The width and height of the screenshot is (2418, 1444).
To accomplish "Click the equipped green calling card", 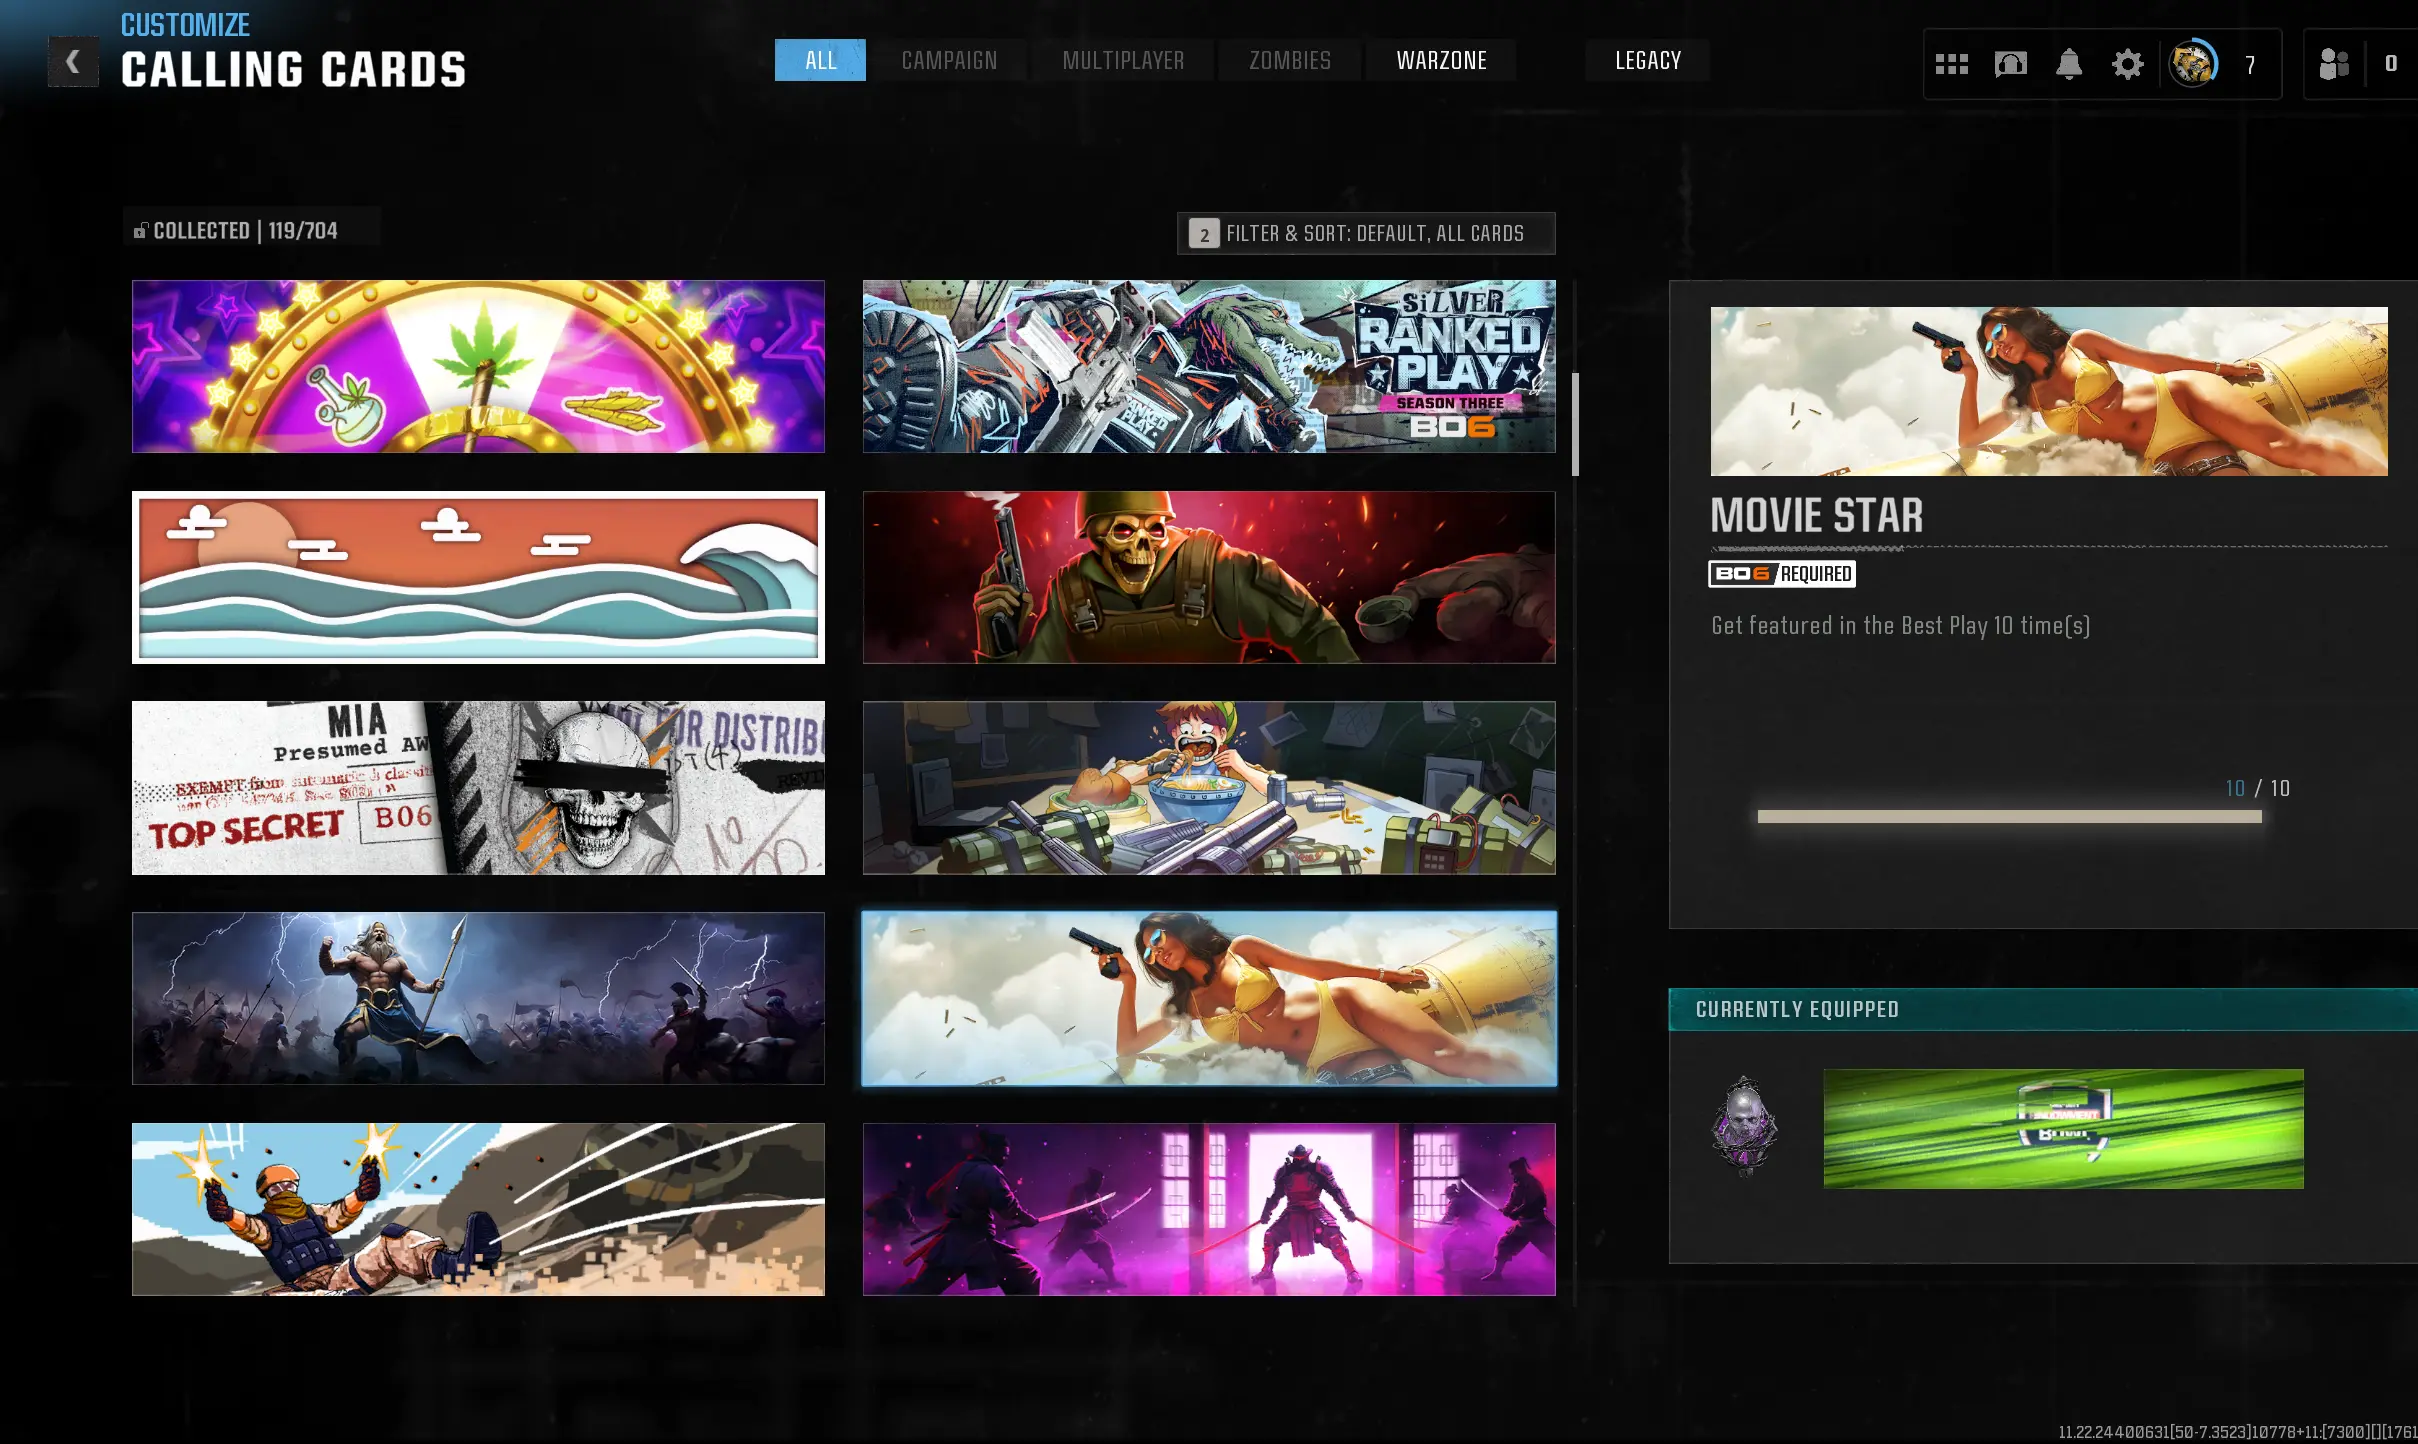I will pos(2063,1129).
